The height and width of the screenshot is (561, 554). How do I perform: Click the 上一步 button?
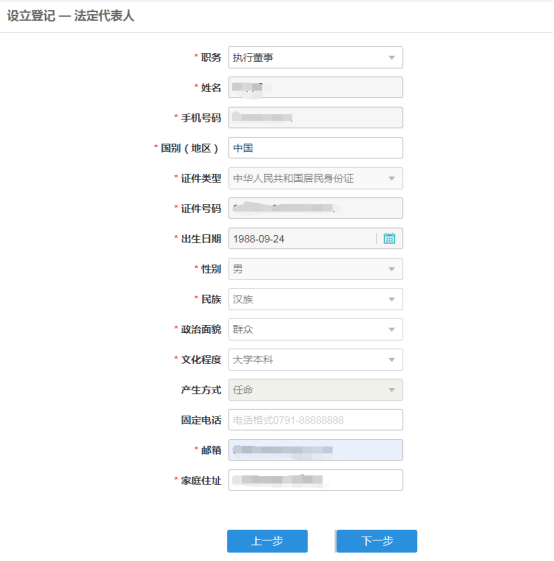point(267,541)
